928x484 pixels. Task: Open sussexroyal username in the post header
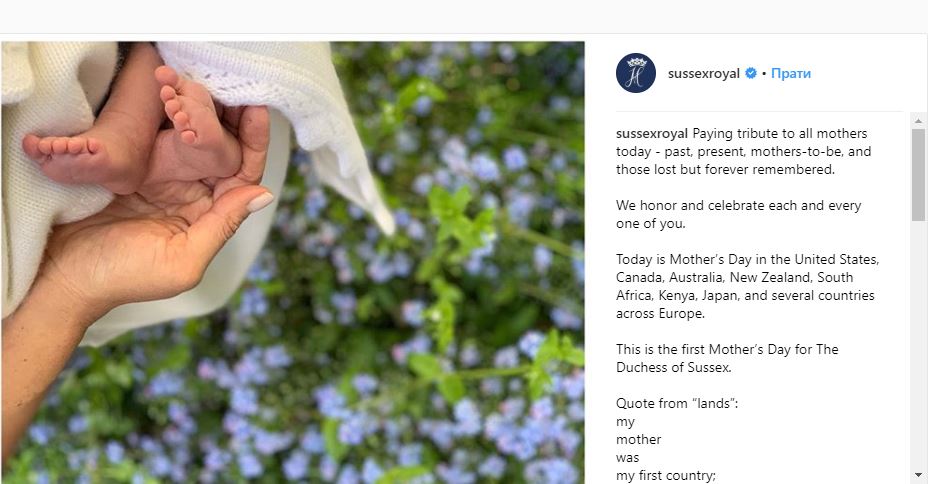[x=704, y=73]
